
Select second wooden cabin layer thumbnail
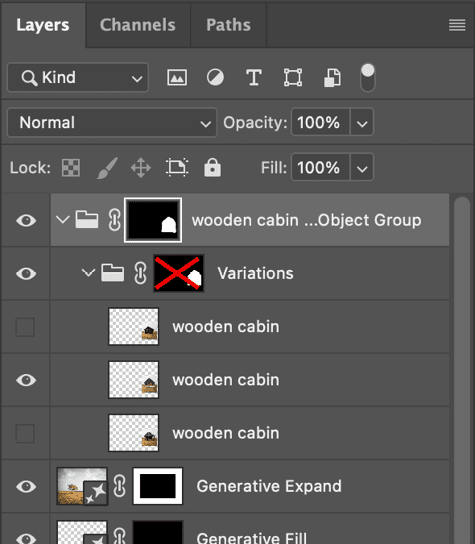[x=134, y=380]
